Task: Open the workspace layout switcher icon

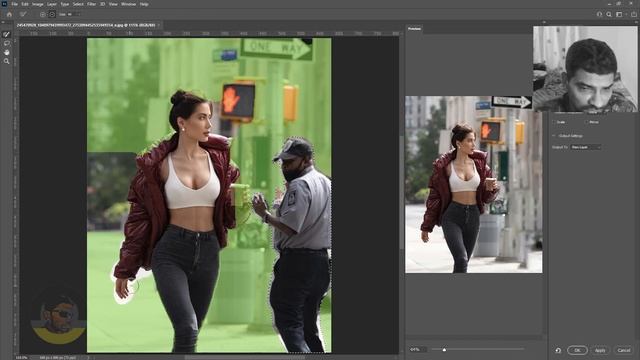Action: point(619,14)
